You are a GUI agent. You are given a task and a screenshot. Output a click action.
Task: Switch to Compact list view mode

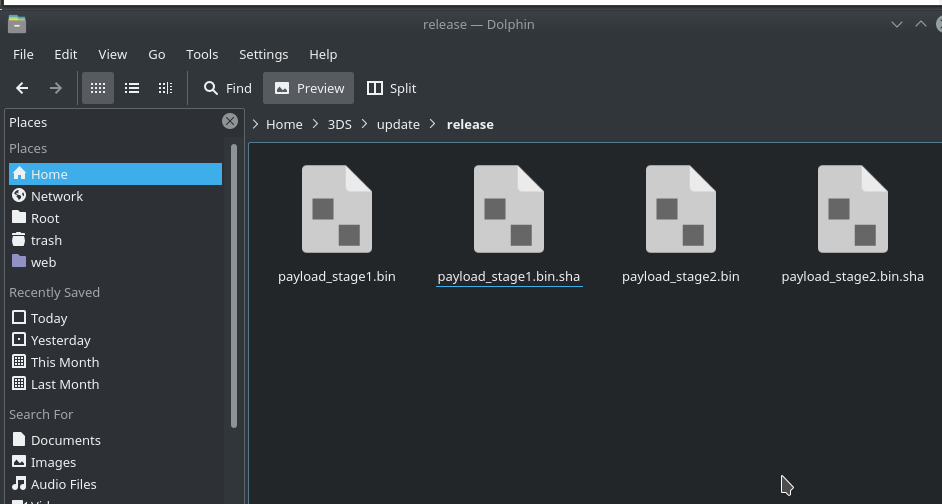point(132,88)
